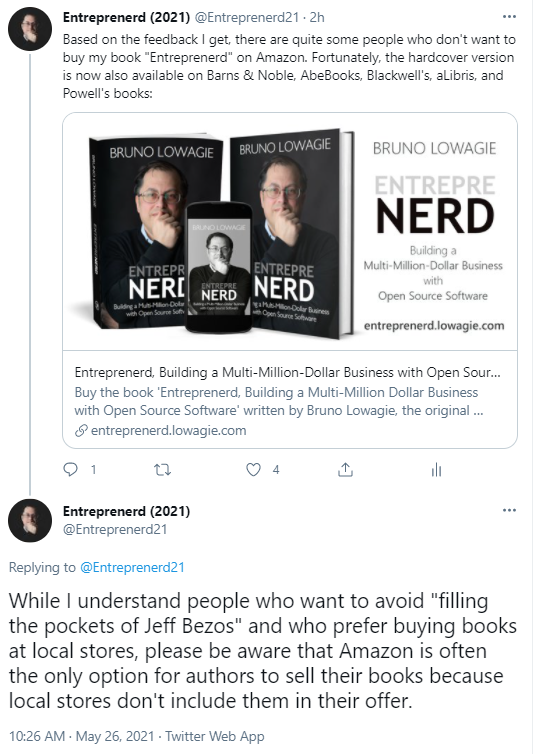This screenshot has width=535, height=754.
Task: Open the entreprenerd.lowagie.com card link
Action: pyautogui.click(x=168, y=430)
